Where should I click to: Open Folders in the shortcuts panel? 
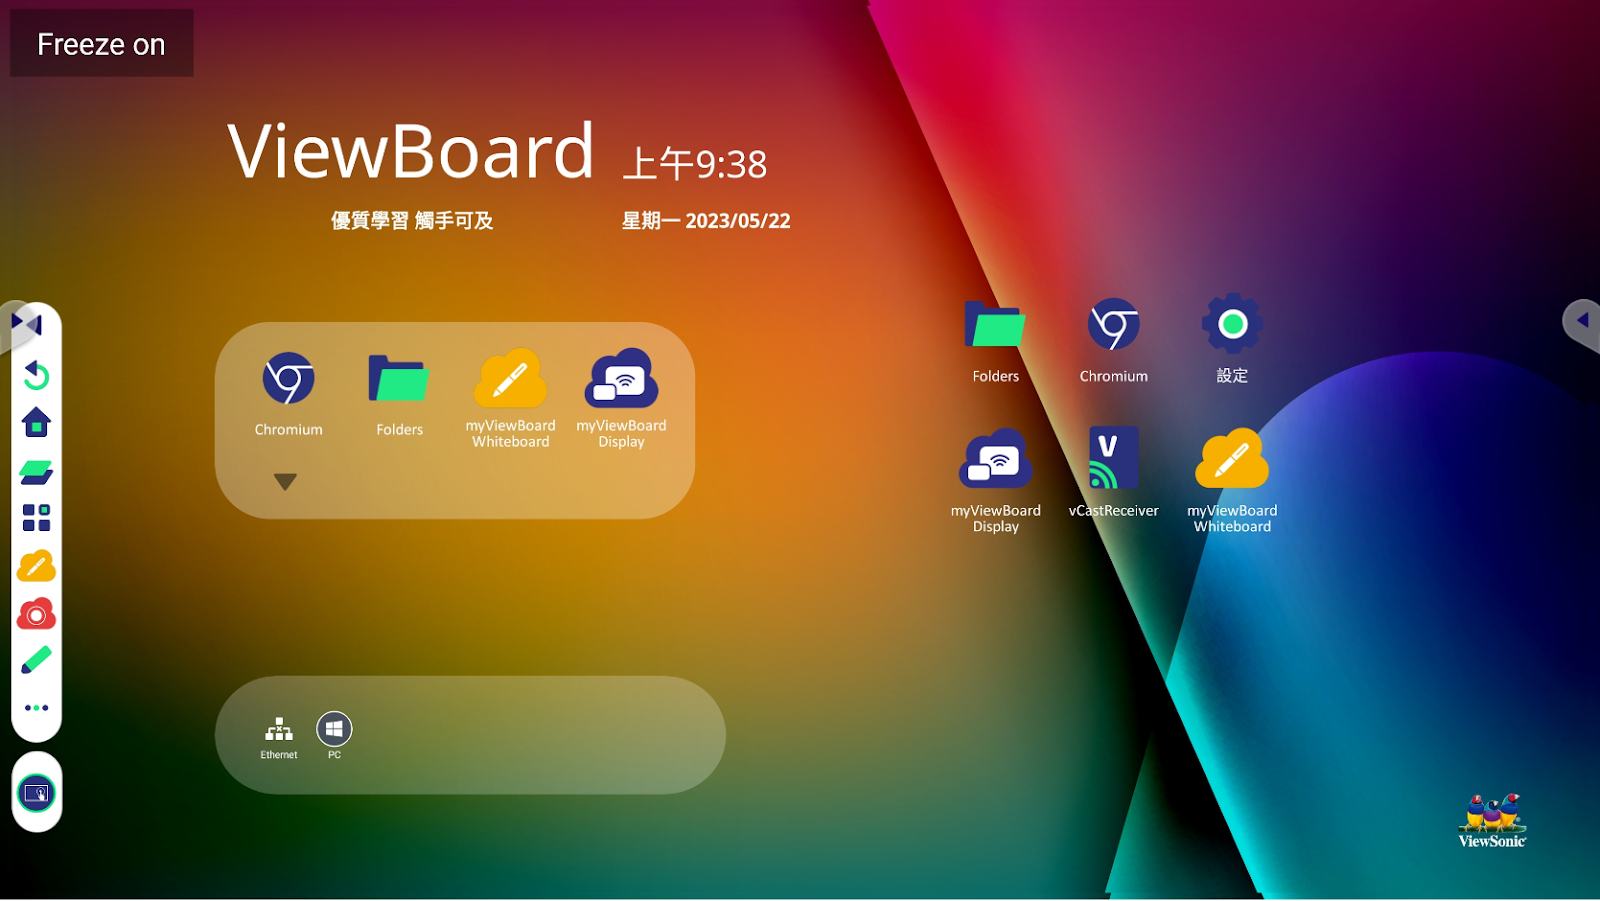click(x=399, y=379)
